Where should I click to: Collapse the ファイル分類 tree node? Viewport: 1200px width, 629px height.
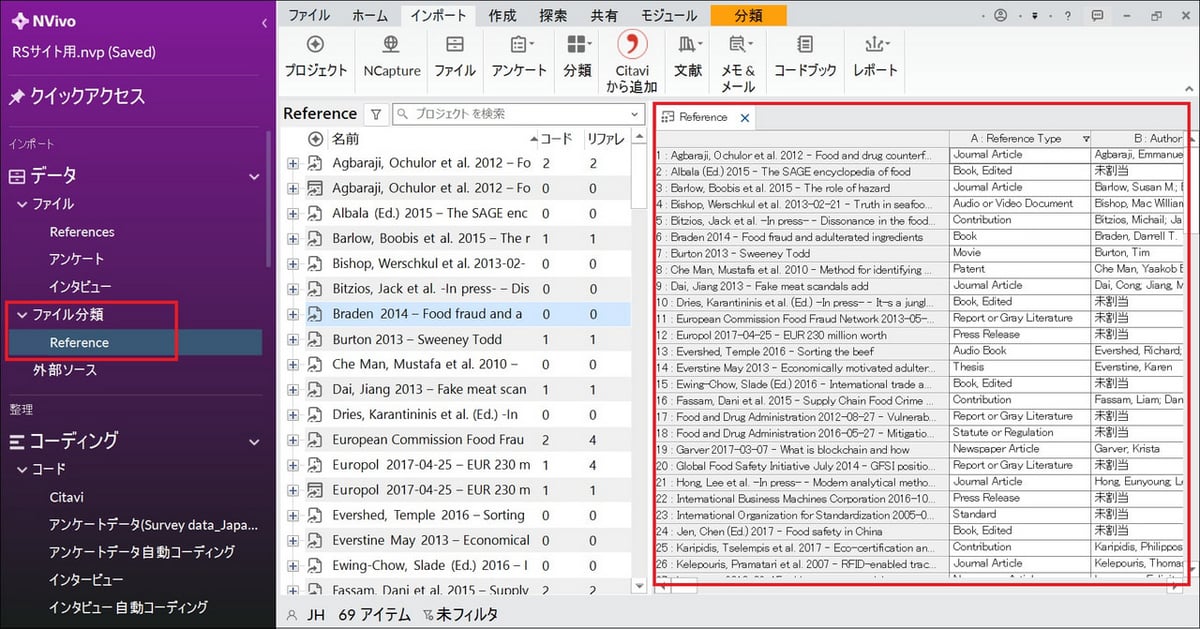22,315
